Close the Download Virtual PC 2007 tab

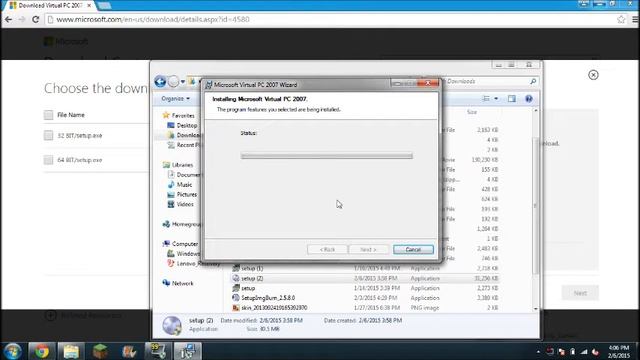pos(89,6)
